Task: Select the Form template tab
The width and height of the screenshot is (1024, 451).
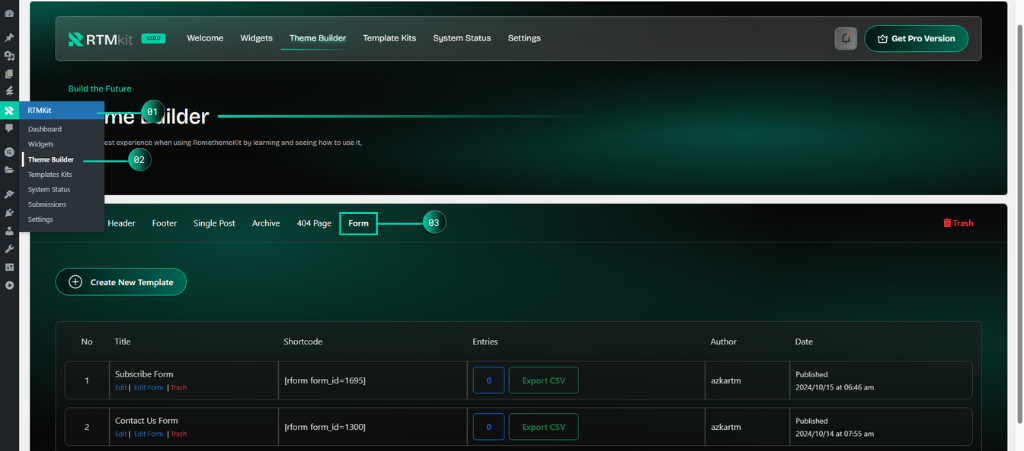Action: point(359,223)
